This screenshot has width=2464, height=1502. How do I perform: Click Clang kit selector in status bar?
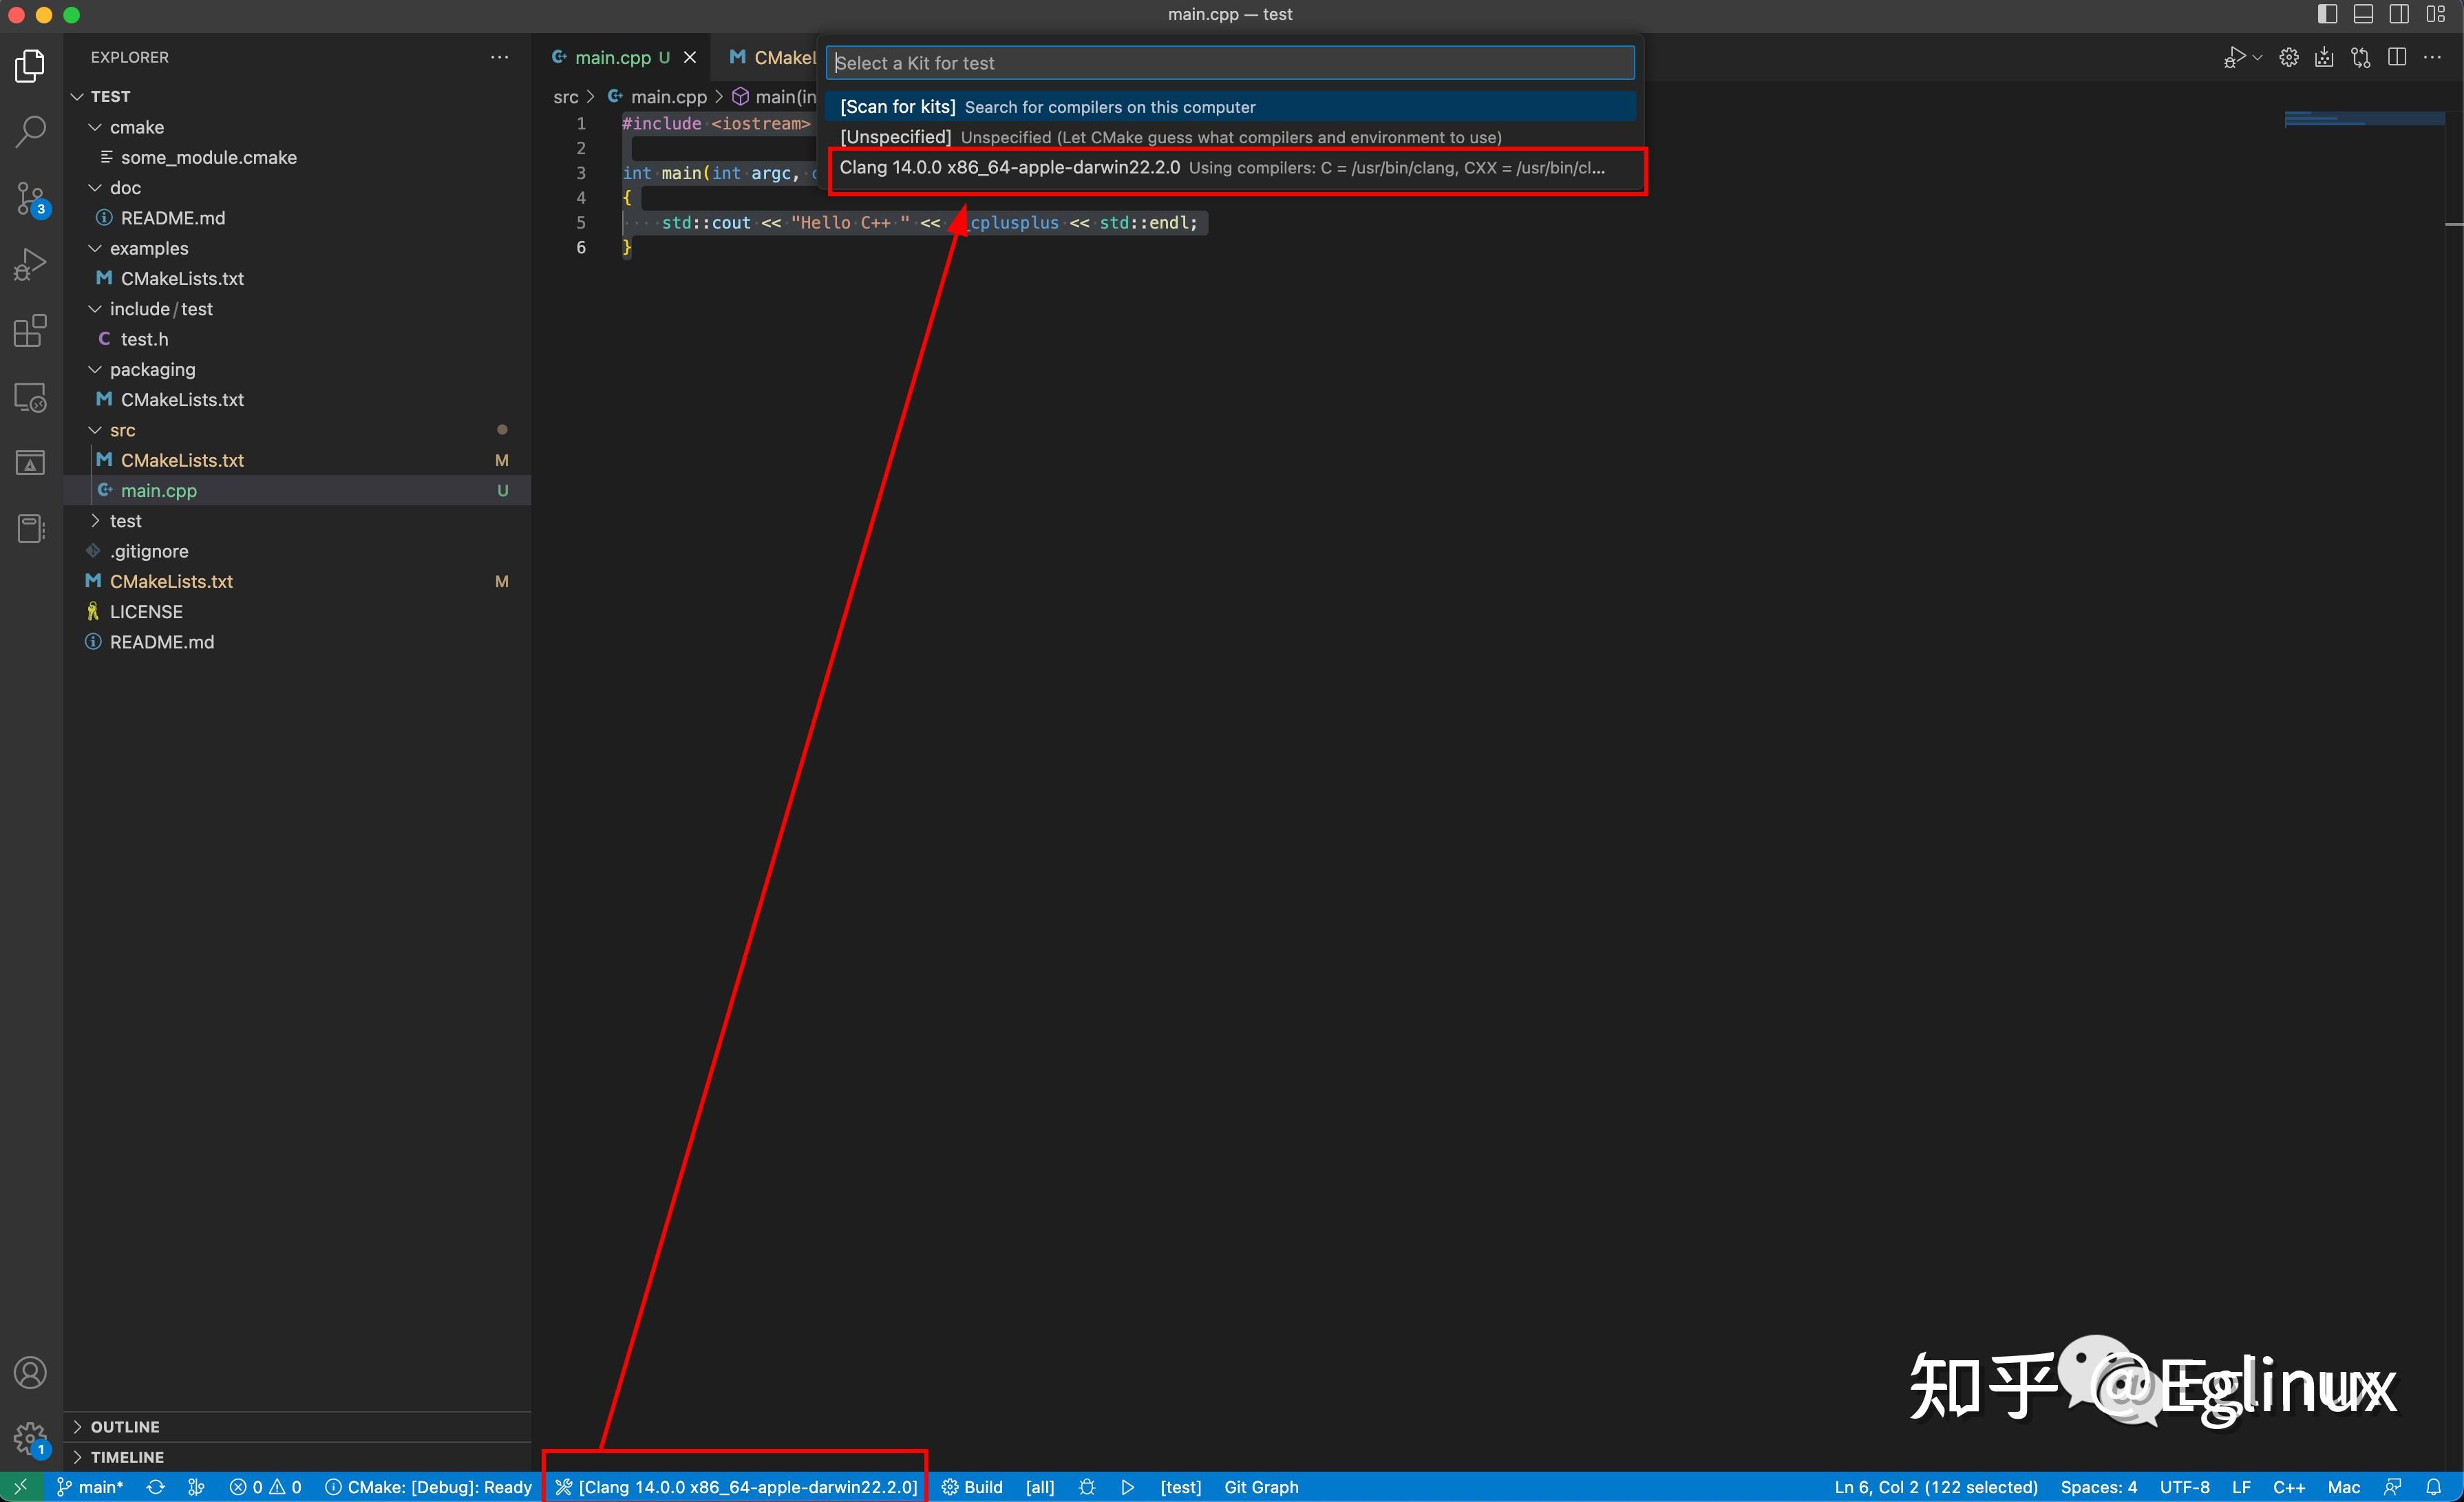(x=736, y=1487)
